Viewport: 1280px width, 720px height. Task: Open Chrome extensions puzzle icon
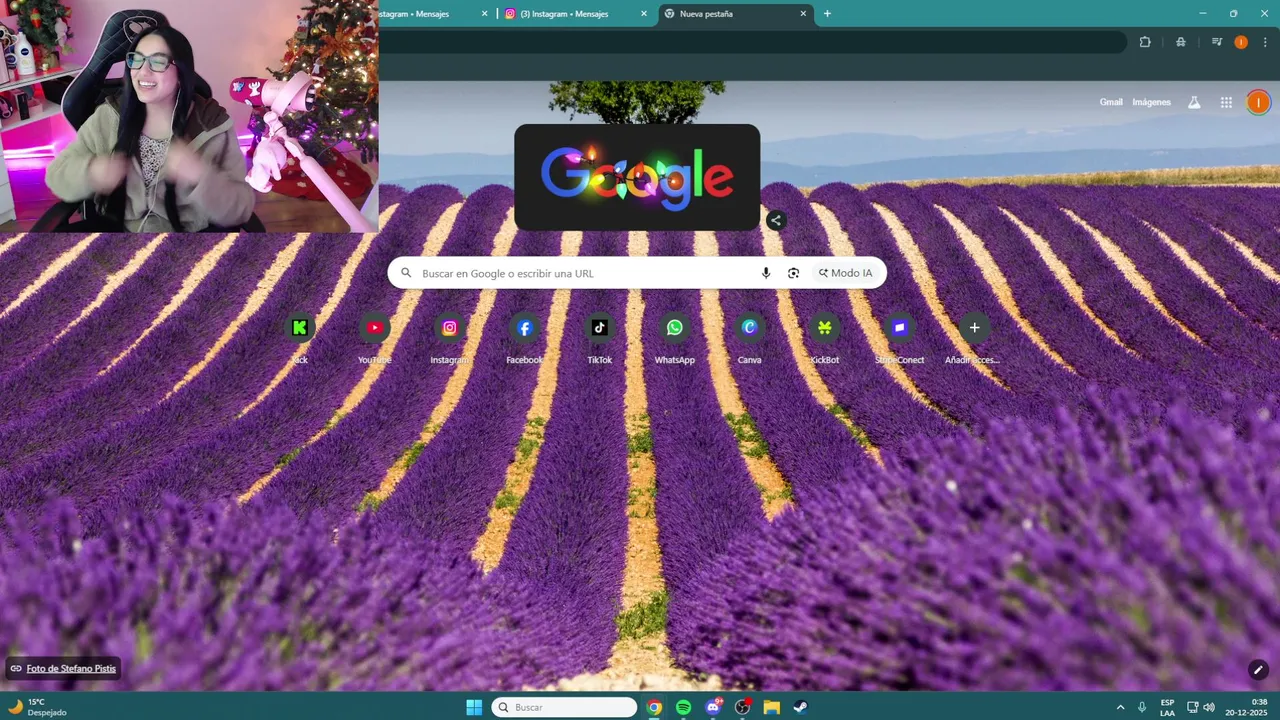(1145, 42)
